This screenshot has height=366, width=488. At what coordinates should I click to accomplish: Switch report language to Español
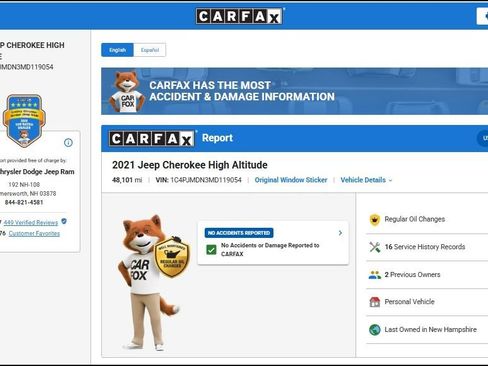150,50
